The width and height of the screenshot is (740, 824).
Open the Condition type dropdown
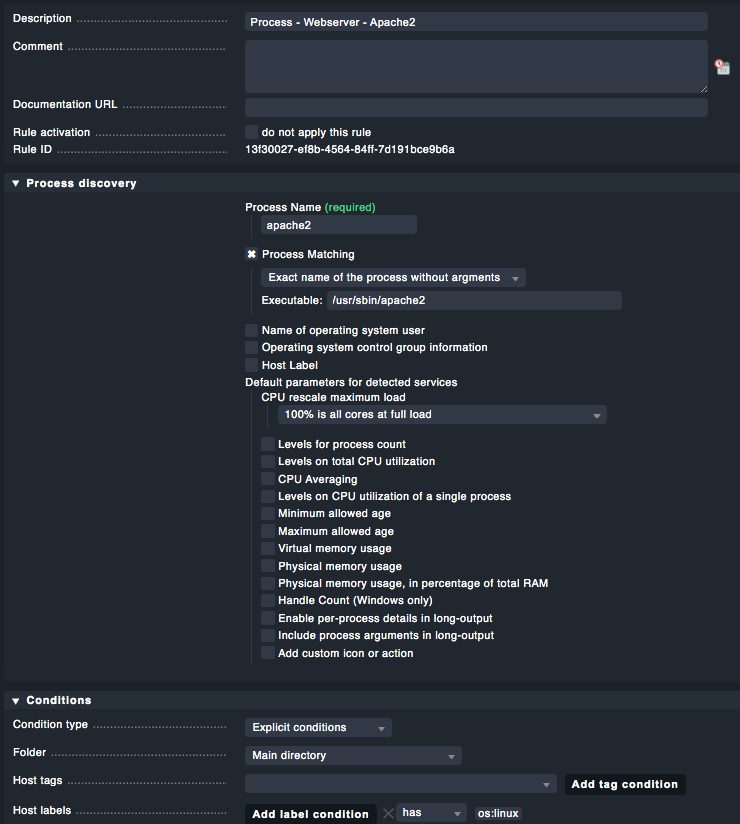318,727
